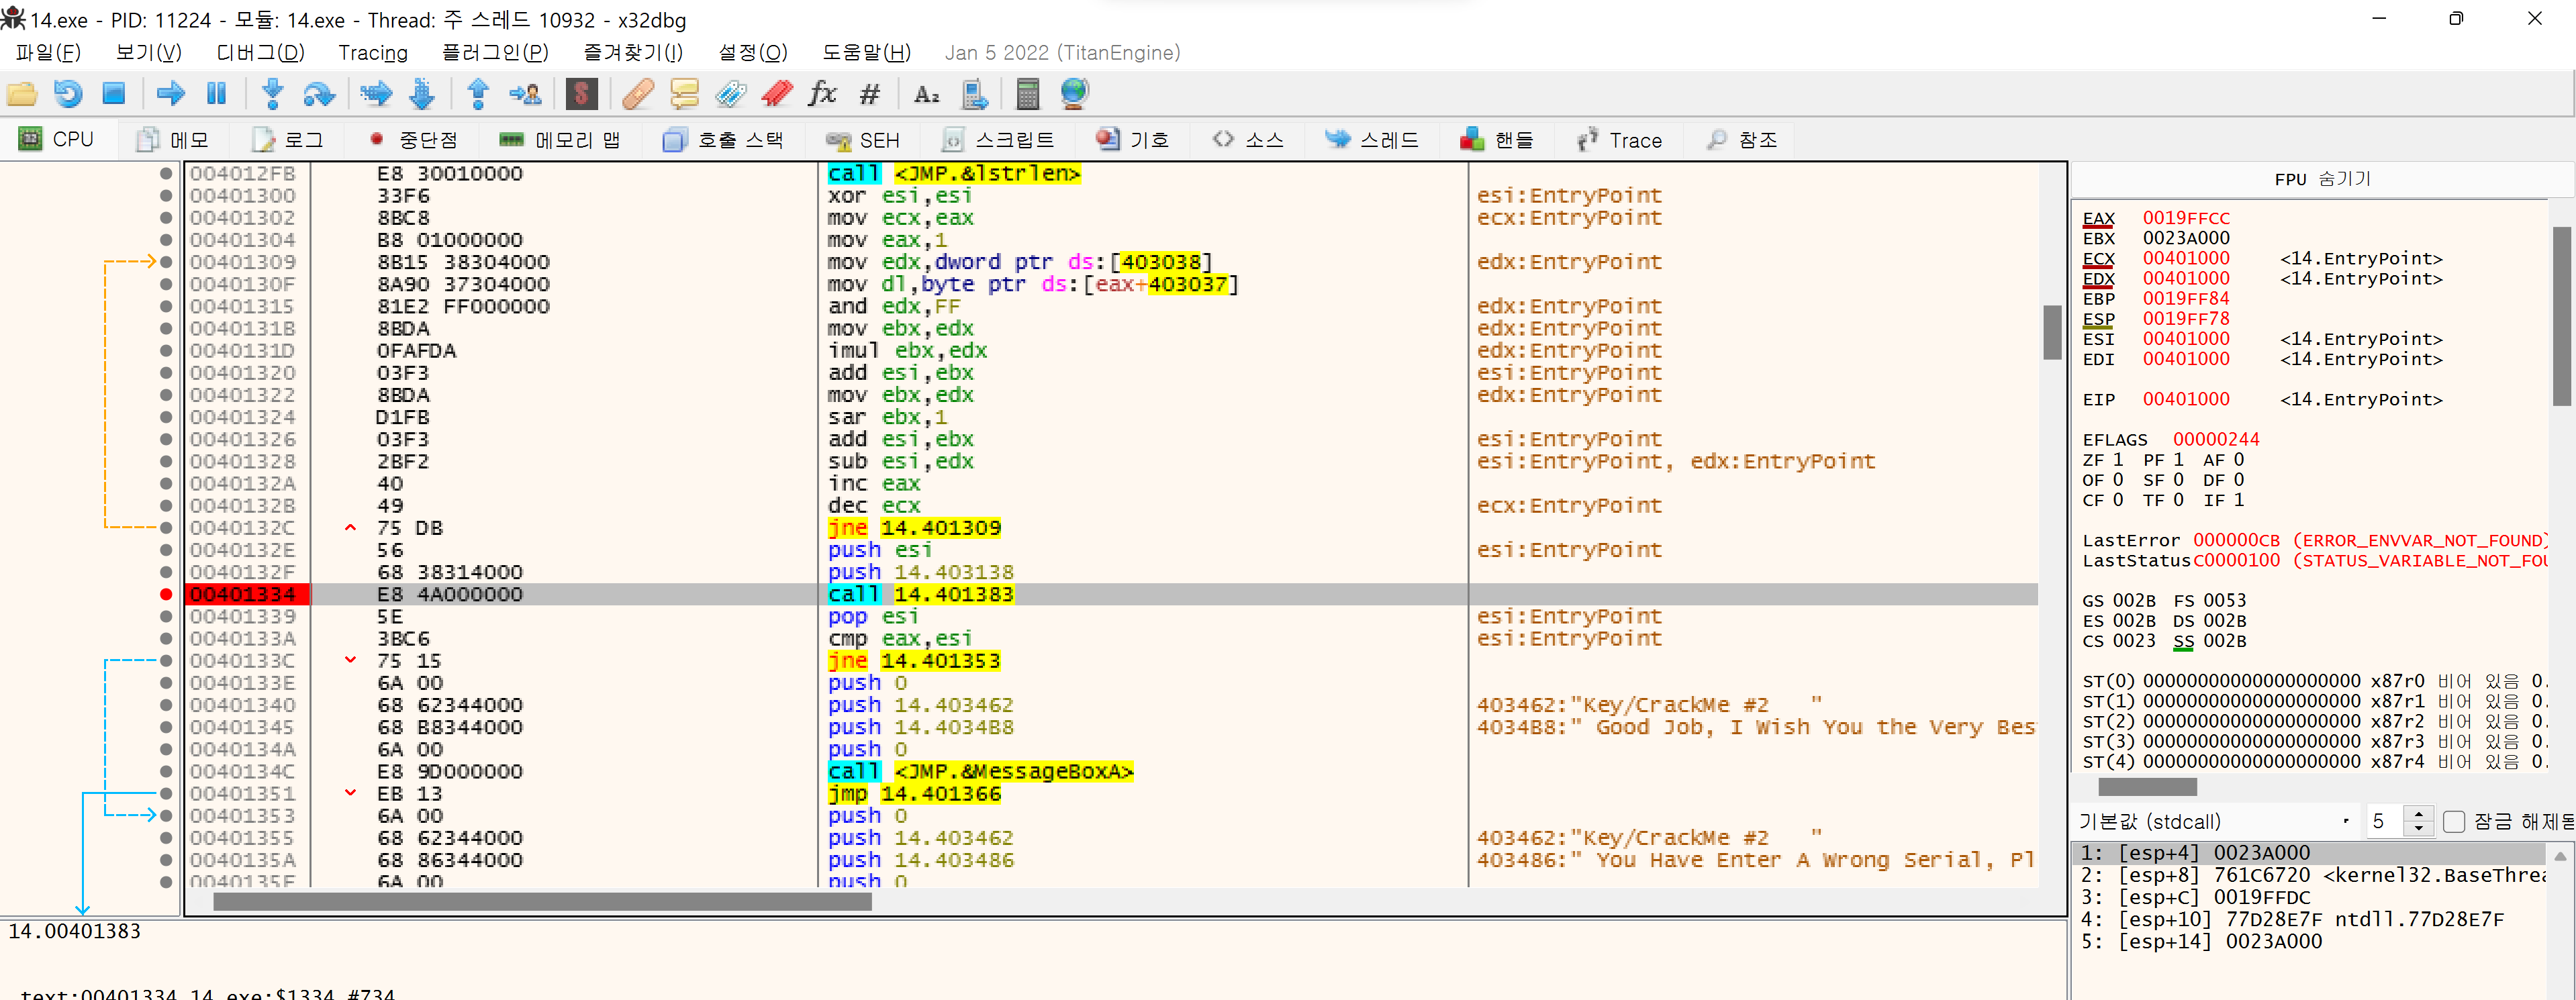Launch the Scylla plugin icon

(581, 94)
